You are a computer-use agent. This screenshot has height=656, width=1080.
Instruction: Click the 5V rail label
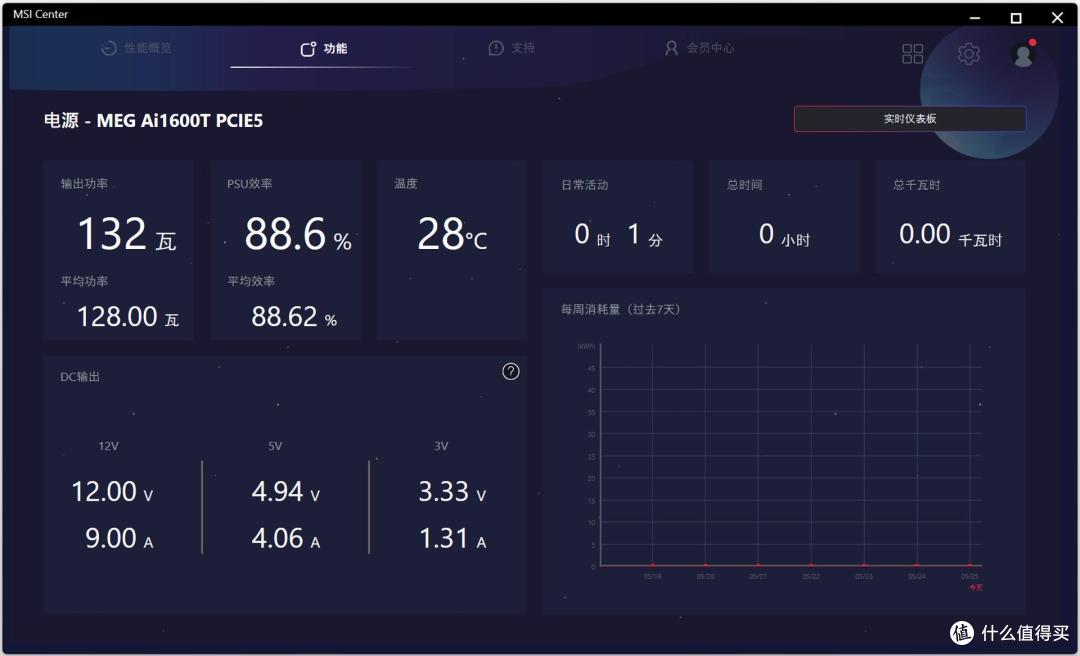pyautogui.click(x=275, y=446)
